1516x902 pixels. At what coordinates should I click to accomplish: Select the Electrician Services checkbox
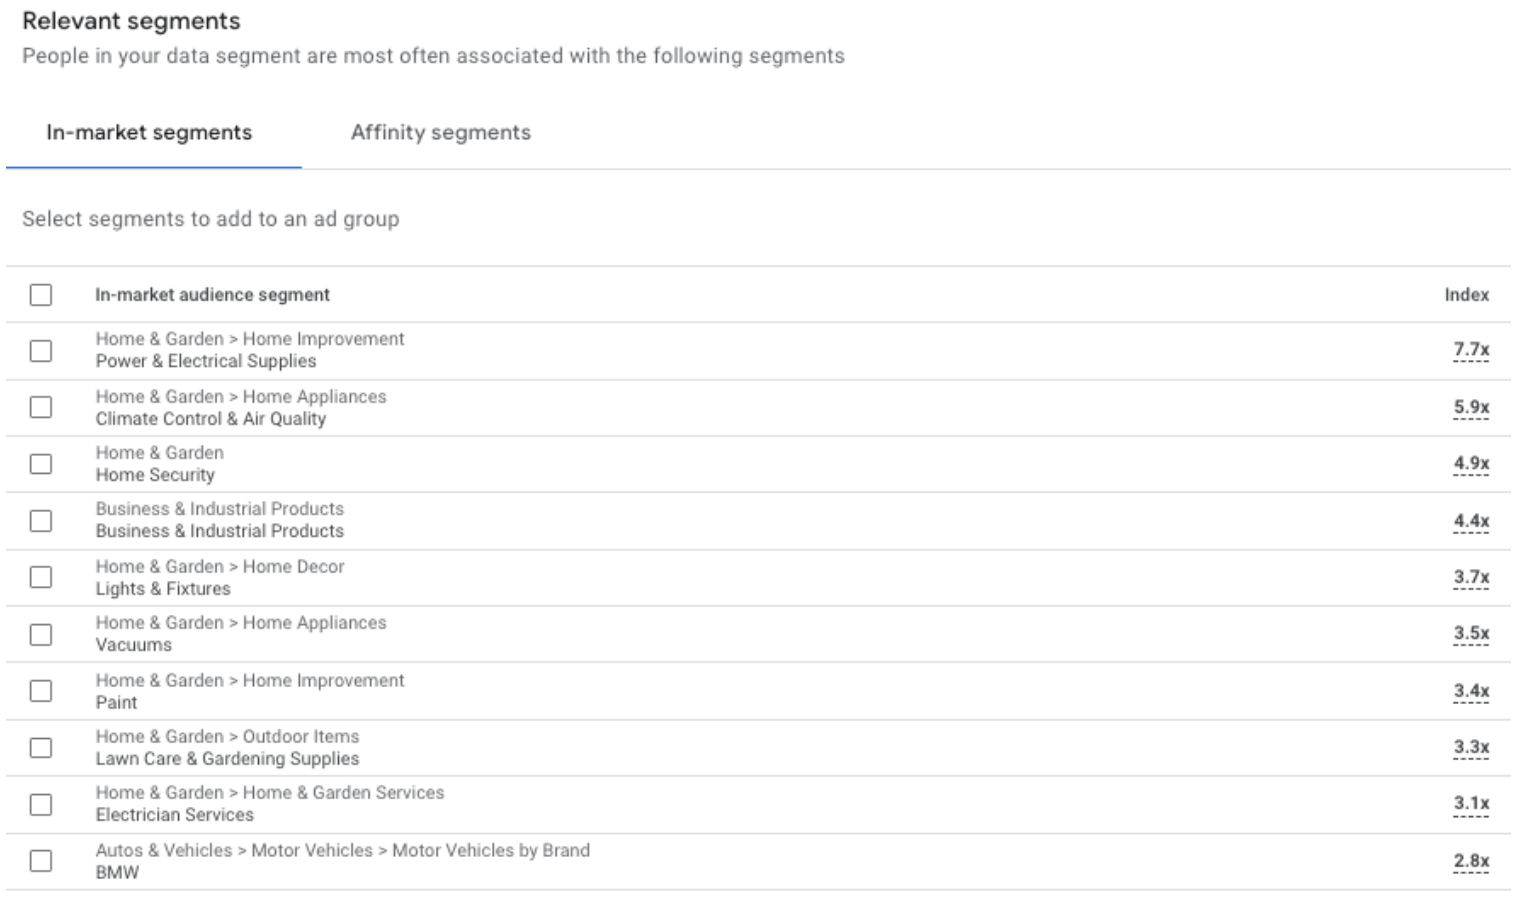coord(41,805)
